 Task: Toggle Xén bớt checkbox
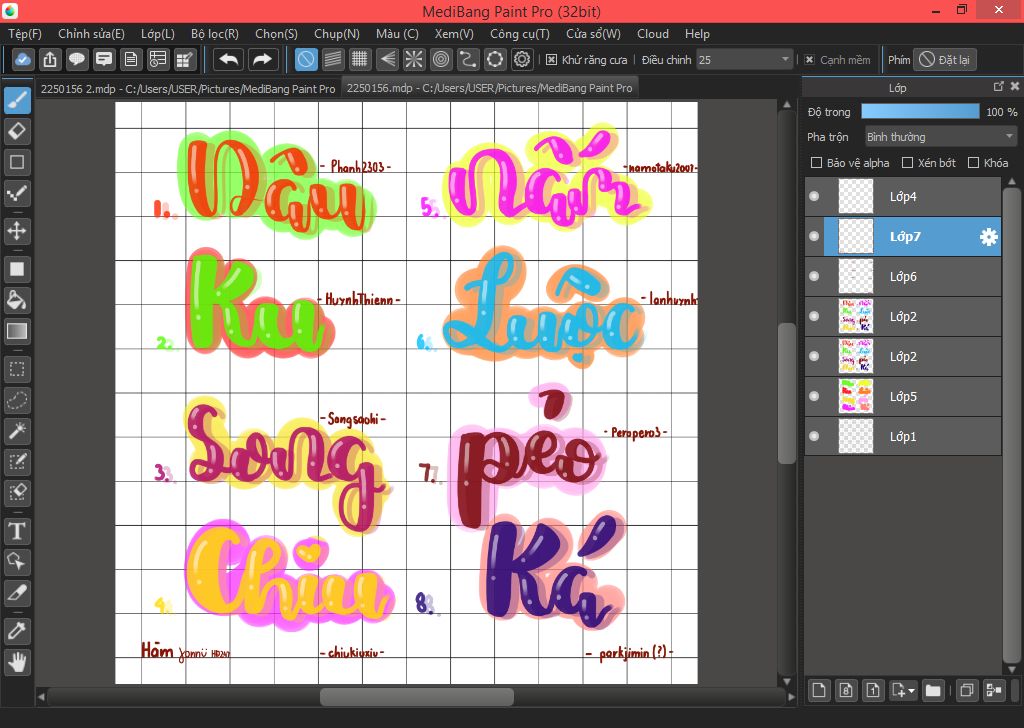907,163
